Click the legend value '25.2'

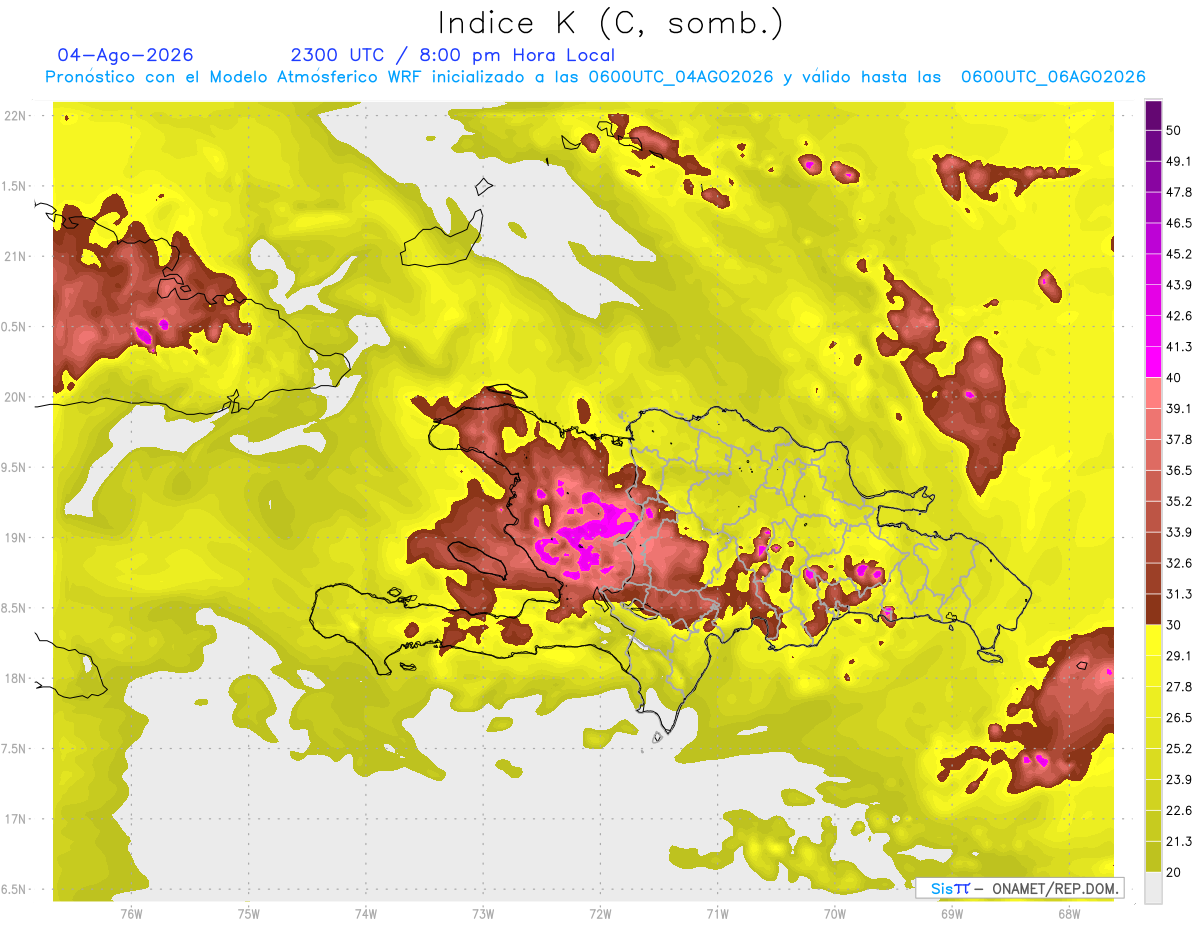coord(1180,749)
